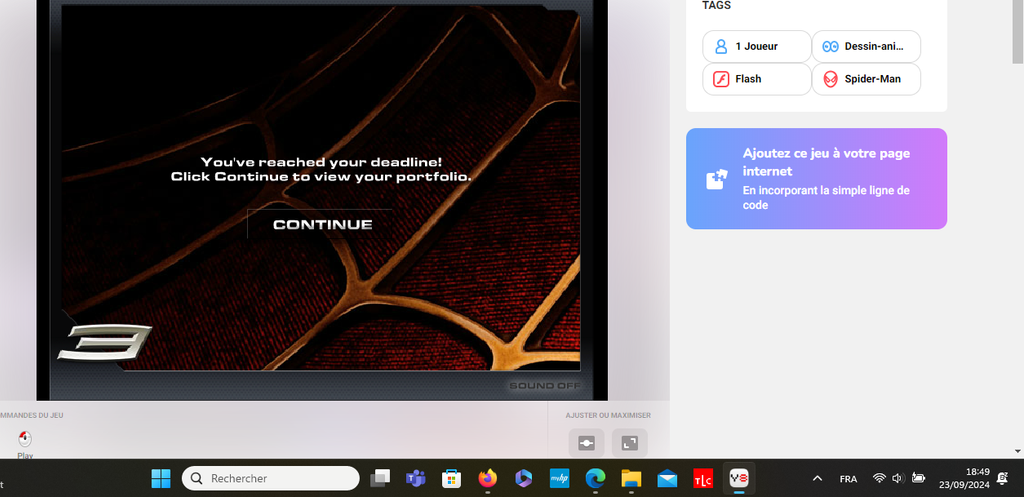Click the Flash tag icon
Screen dimensions: 1024x497
(721, 79)
